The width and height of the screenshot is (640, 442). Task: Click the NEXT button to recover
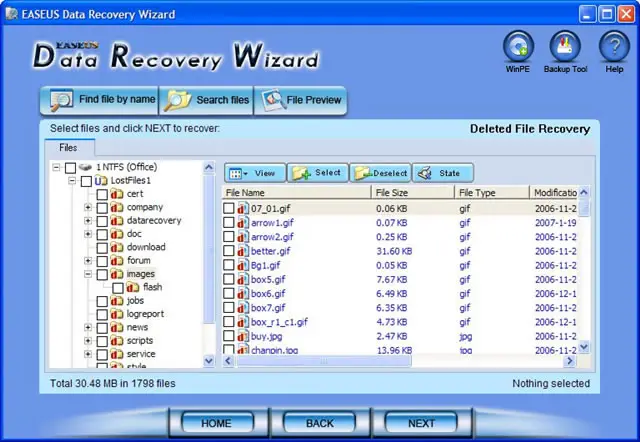tap(422, 423)
